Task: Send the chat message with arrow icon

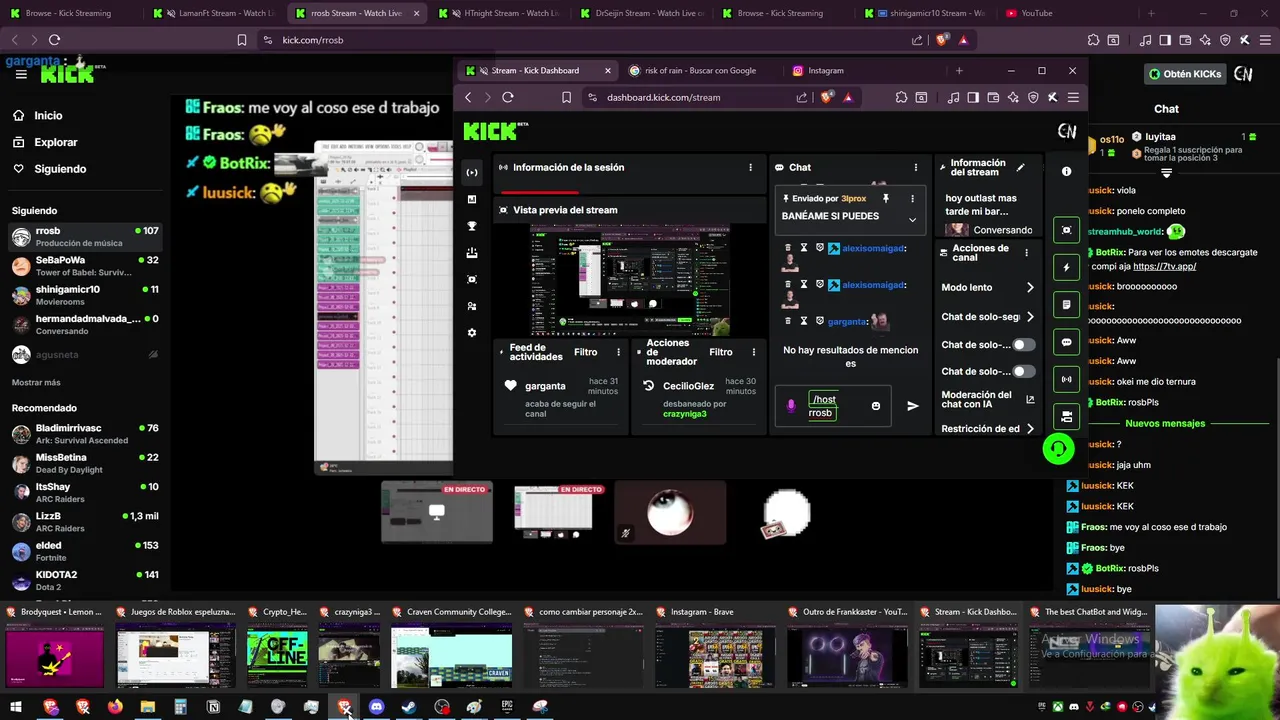Action: tap(912, 406)
